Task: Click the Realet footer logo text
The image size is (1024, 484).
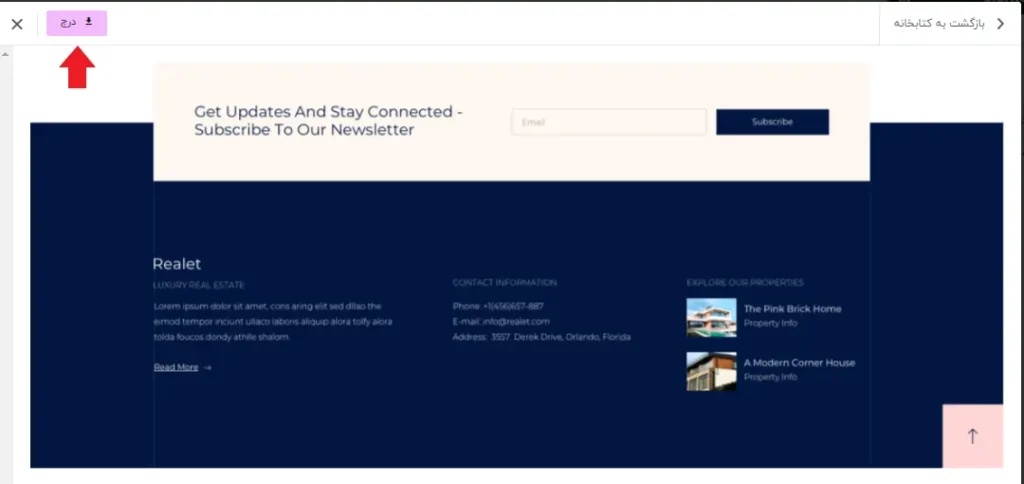Action: click(x=177, y=264)
